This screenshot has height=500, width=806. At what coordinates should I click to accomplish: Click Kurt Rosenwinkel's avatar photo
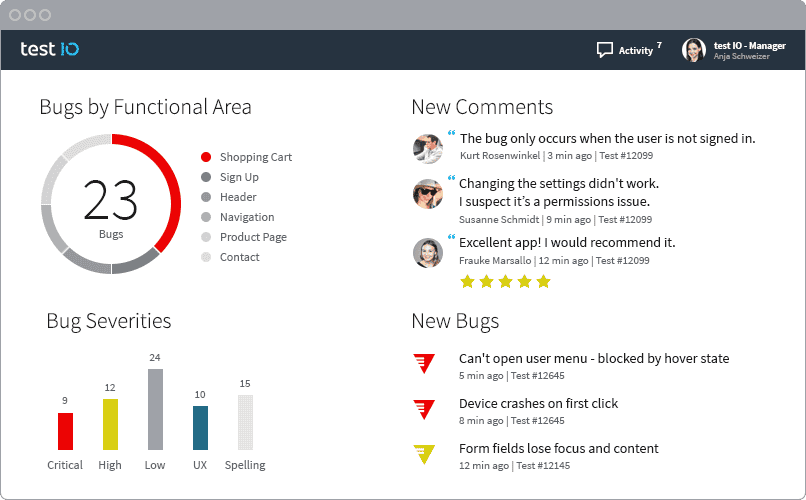pyautogui.click(x=428, y=148)
